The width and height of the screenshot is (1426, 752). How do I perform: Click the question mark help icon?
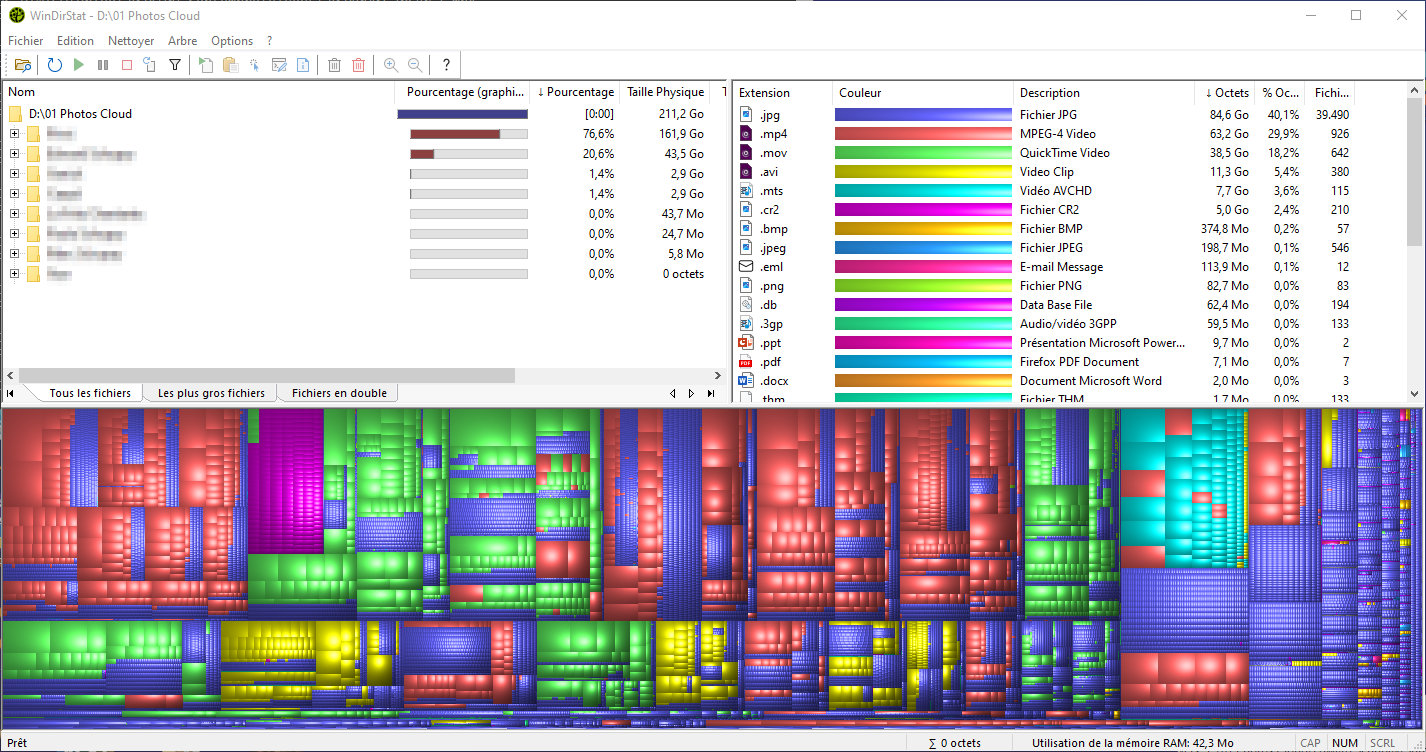pyautogui.click(x=446, y=65)
